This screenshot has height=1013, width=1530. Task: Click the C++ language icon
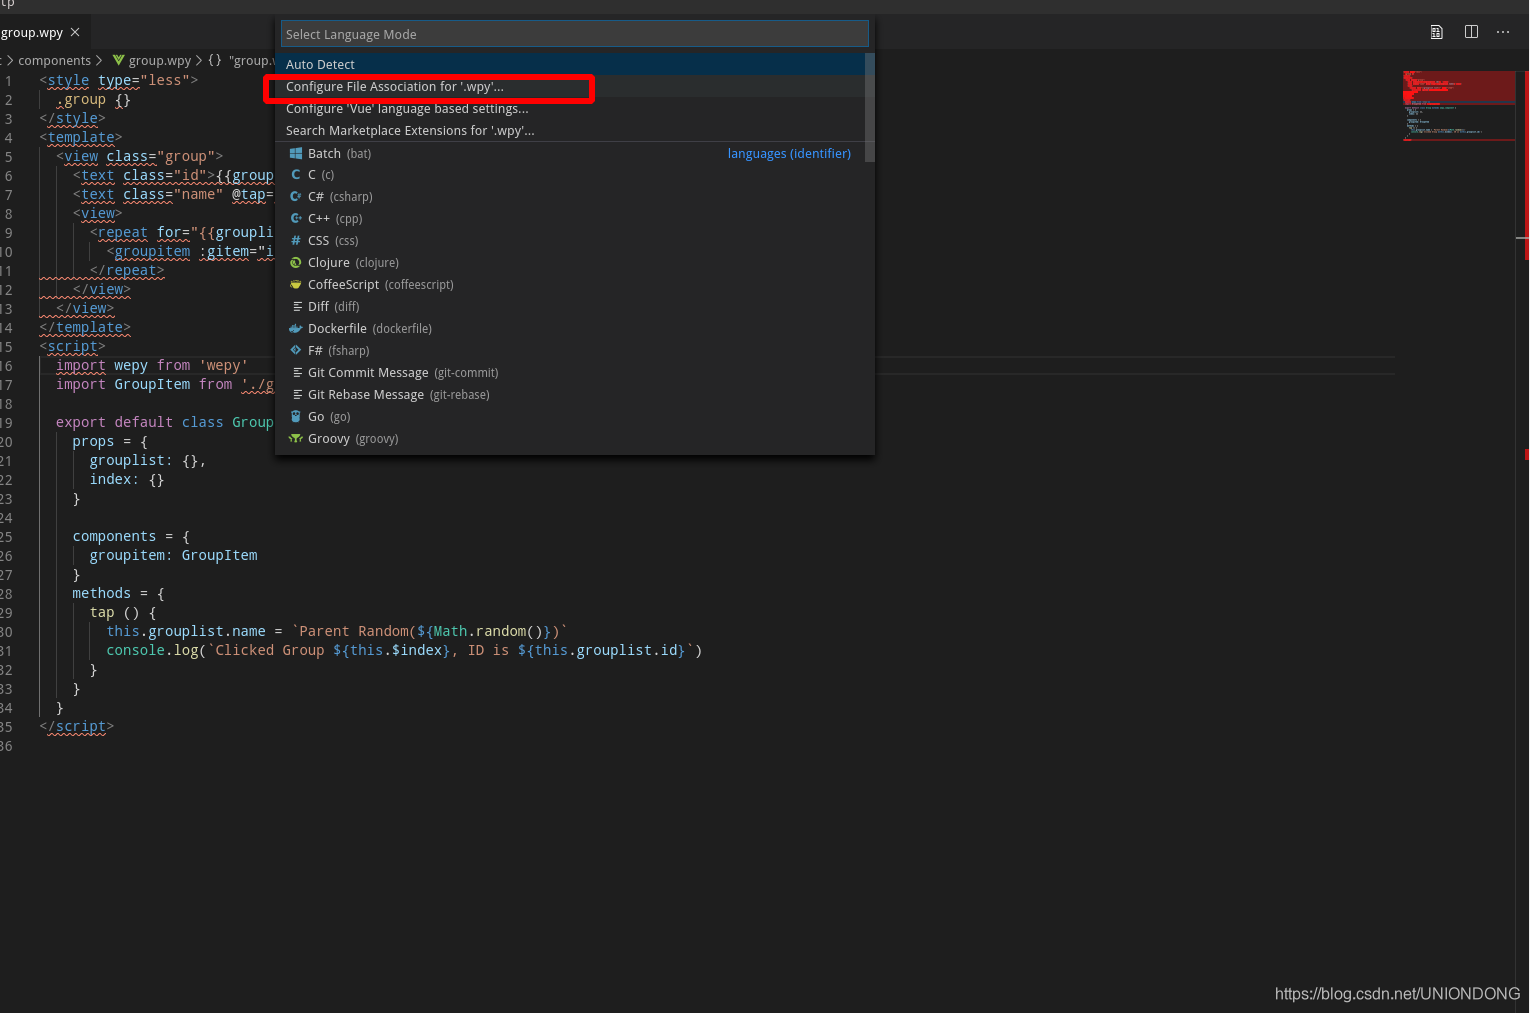click(296, 219)
